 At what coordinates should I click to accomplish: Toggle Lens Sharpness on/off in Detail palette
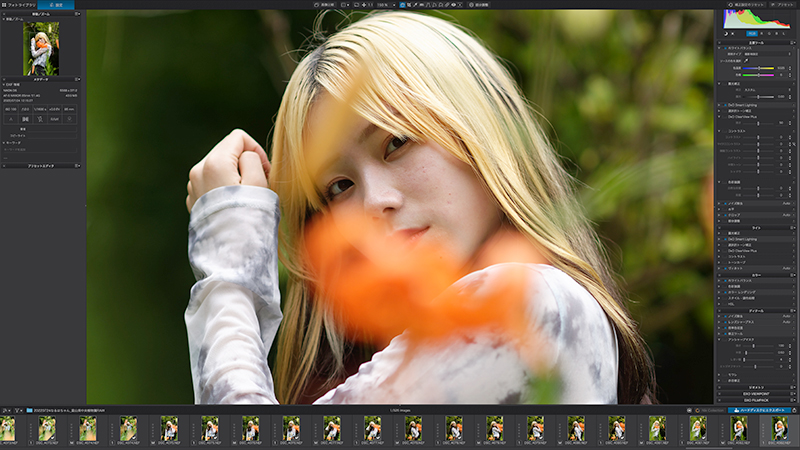pyautogui.click(x=726, y=322)
